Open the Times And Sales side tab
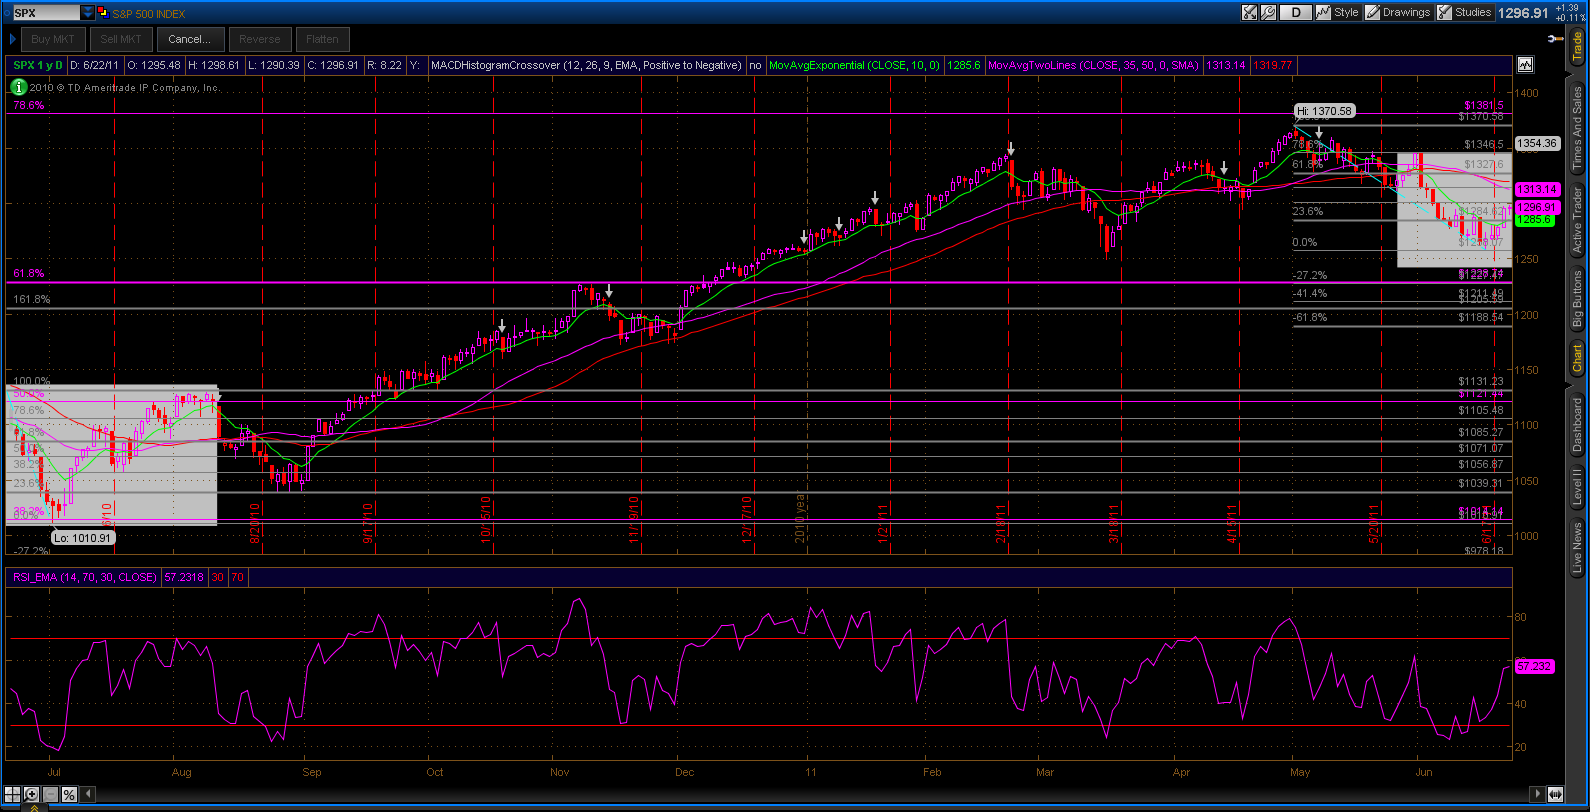The image size is (1590, 812). (1578, 128)
